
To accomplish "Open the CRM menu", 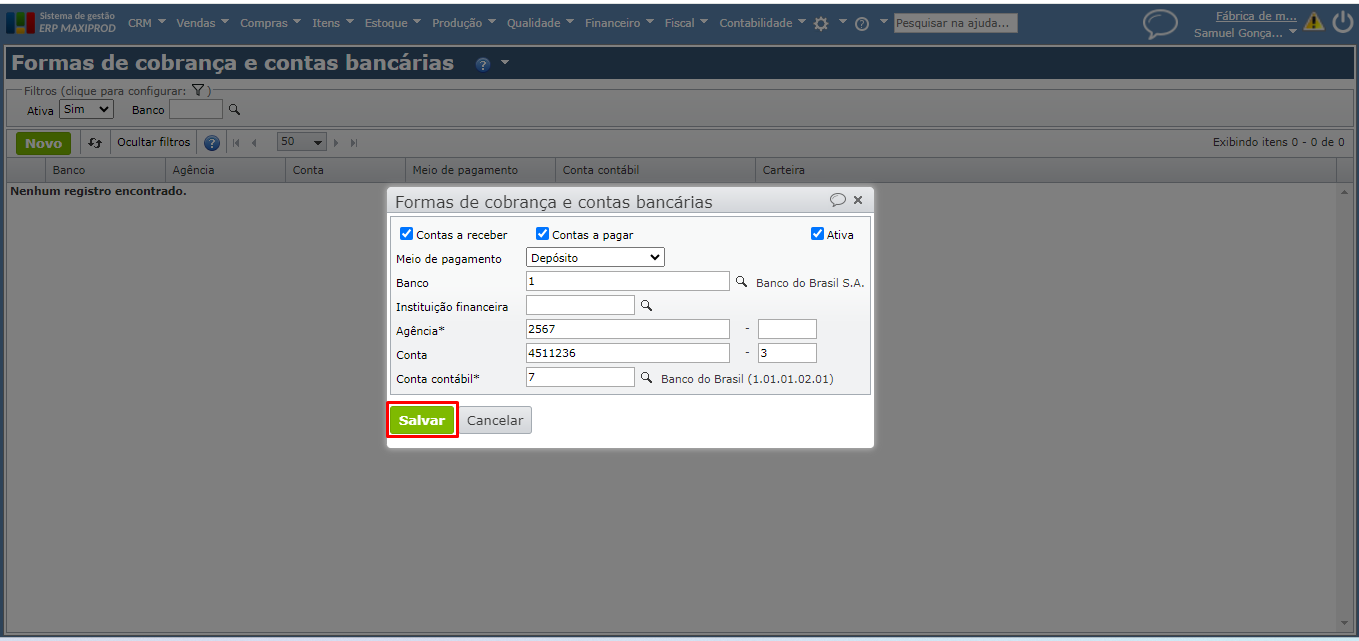I will (x=147, y=23).
